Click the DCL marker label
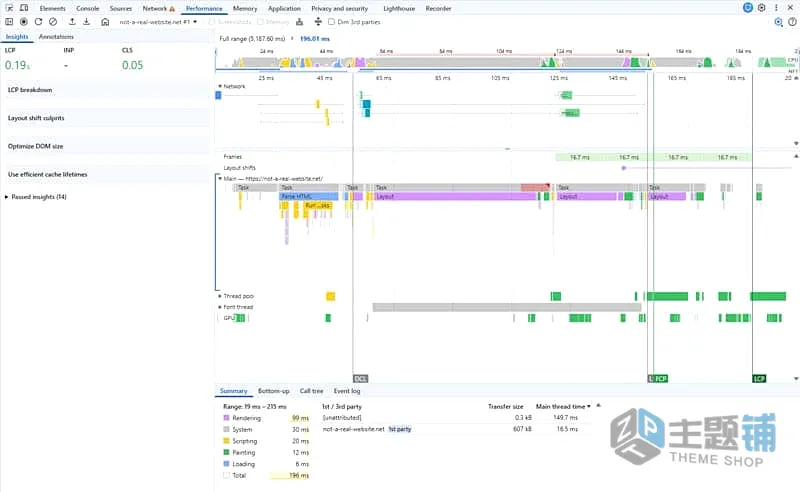The height and width of the screenshot is (492, 800). pyautogui.click(x=360, y=379)
